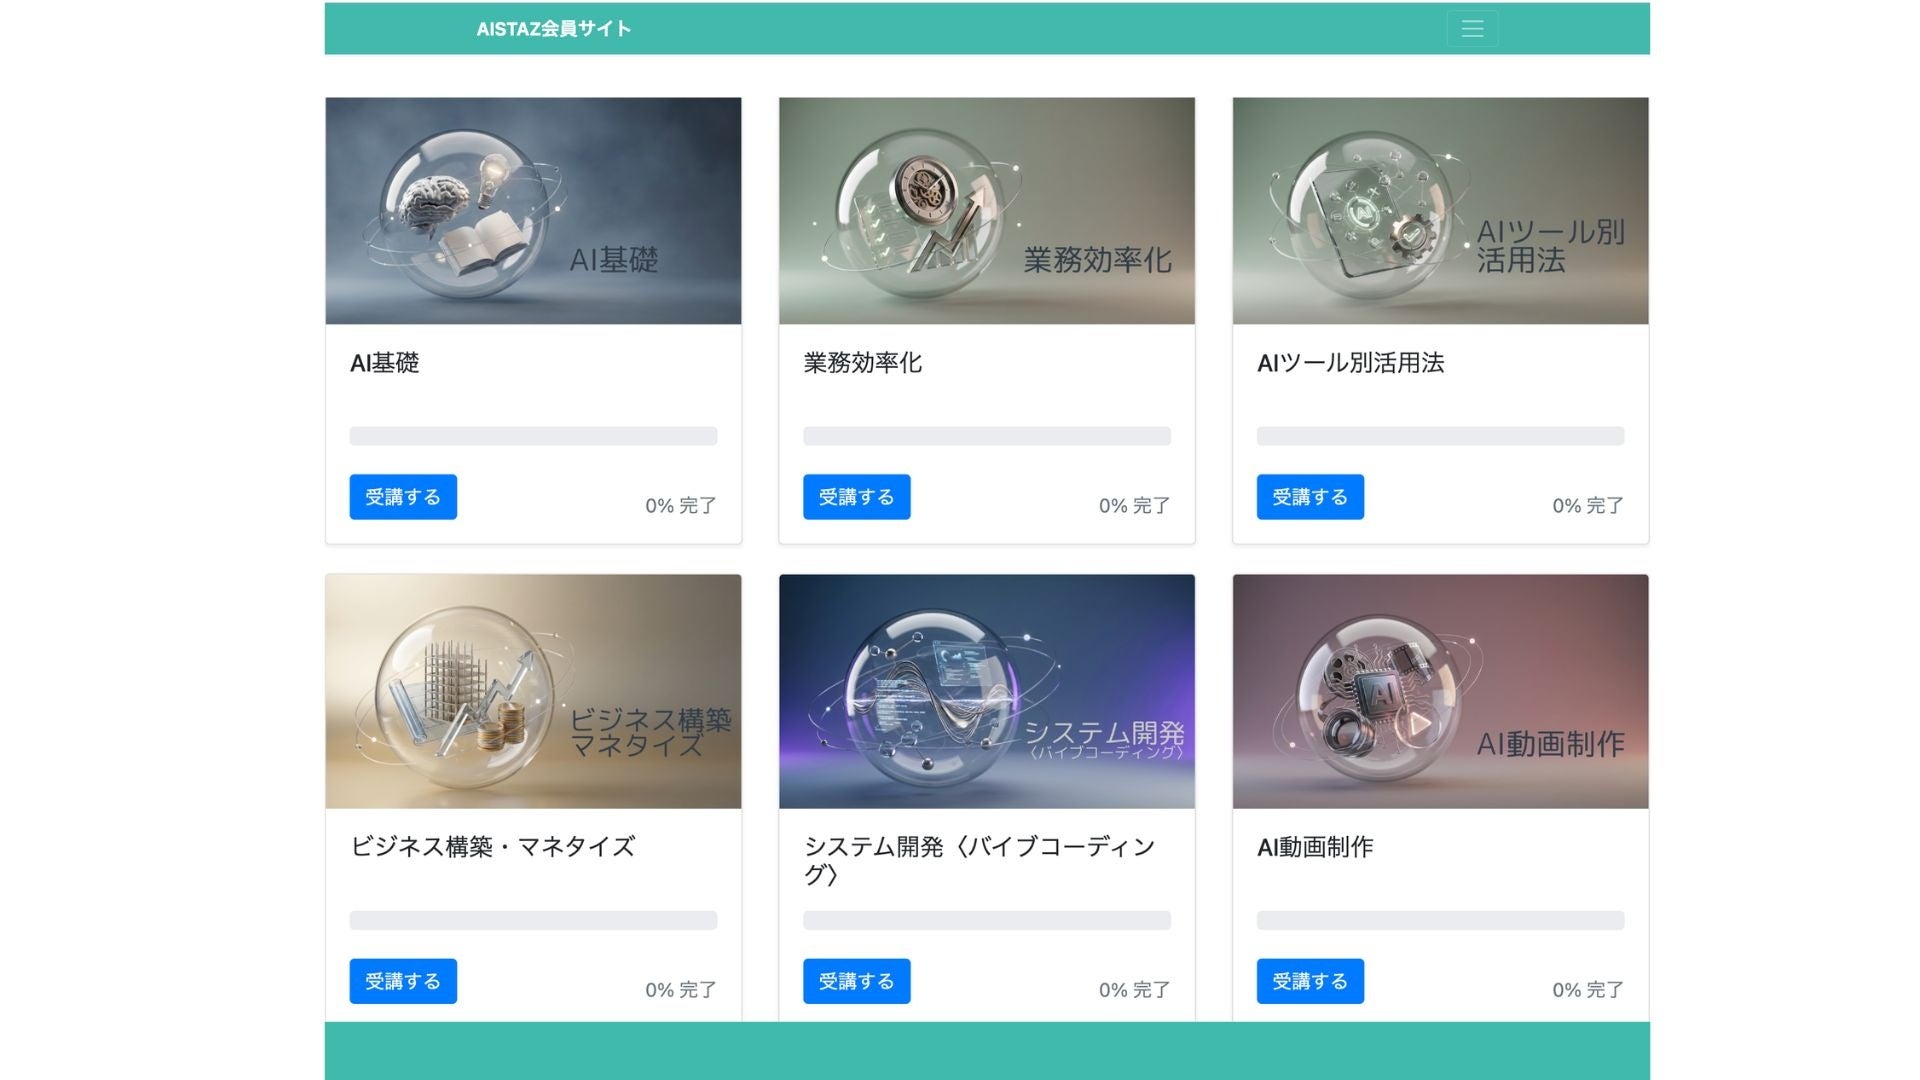
Task: Click the ビジネス構築・マネタイズ card title
Action: click(x=492, y=847)
